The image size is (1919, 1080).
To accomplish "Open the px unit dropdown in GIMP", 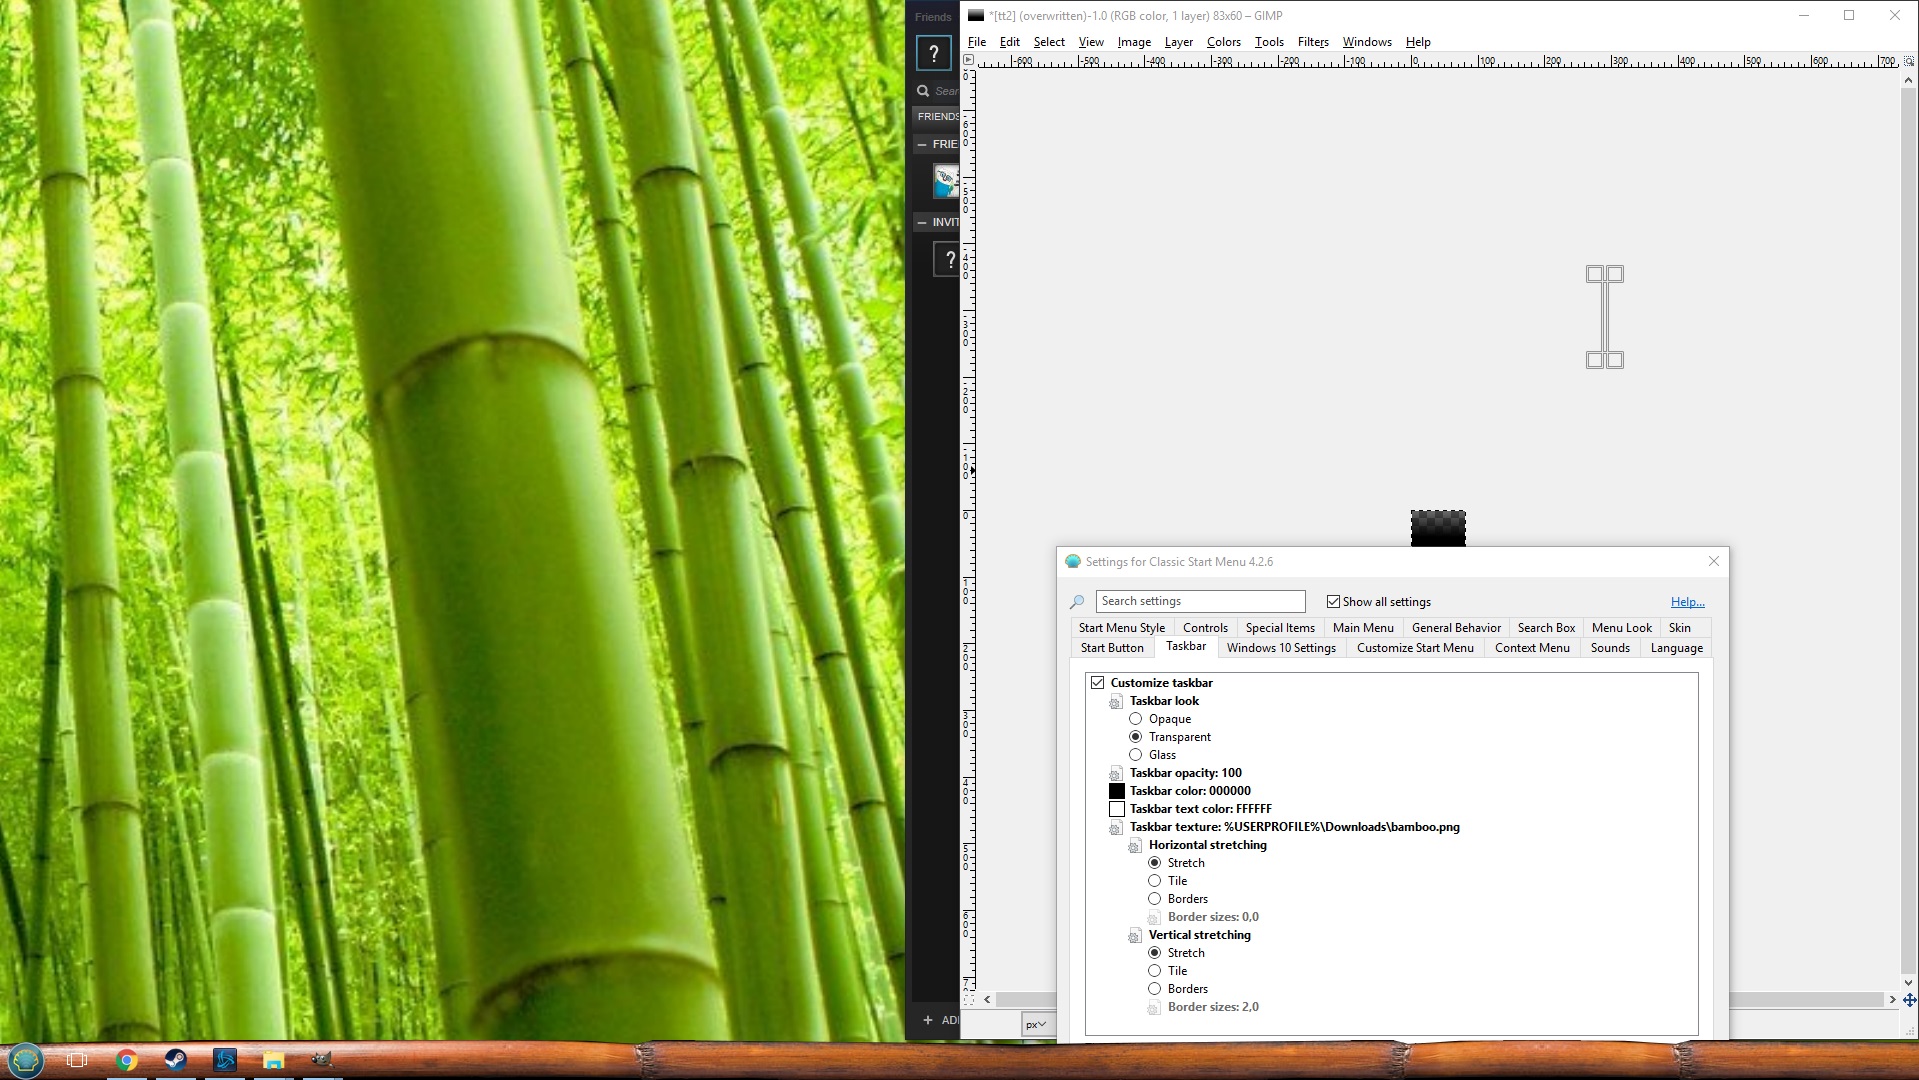I will pos(1035,1024).
